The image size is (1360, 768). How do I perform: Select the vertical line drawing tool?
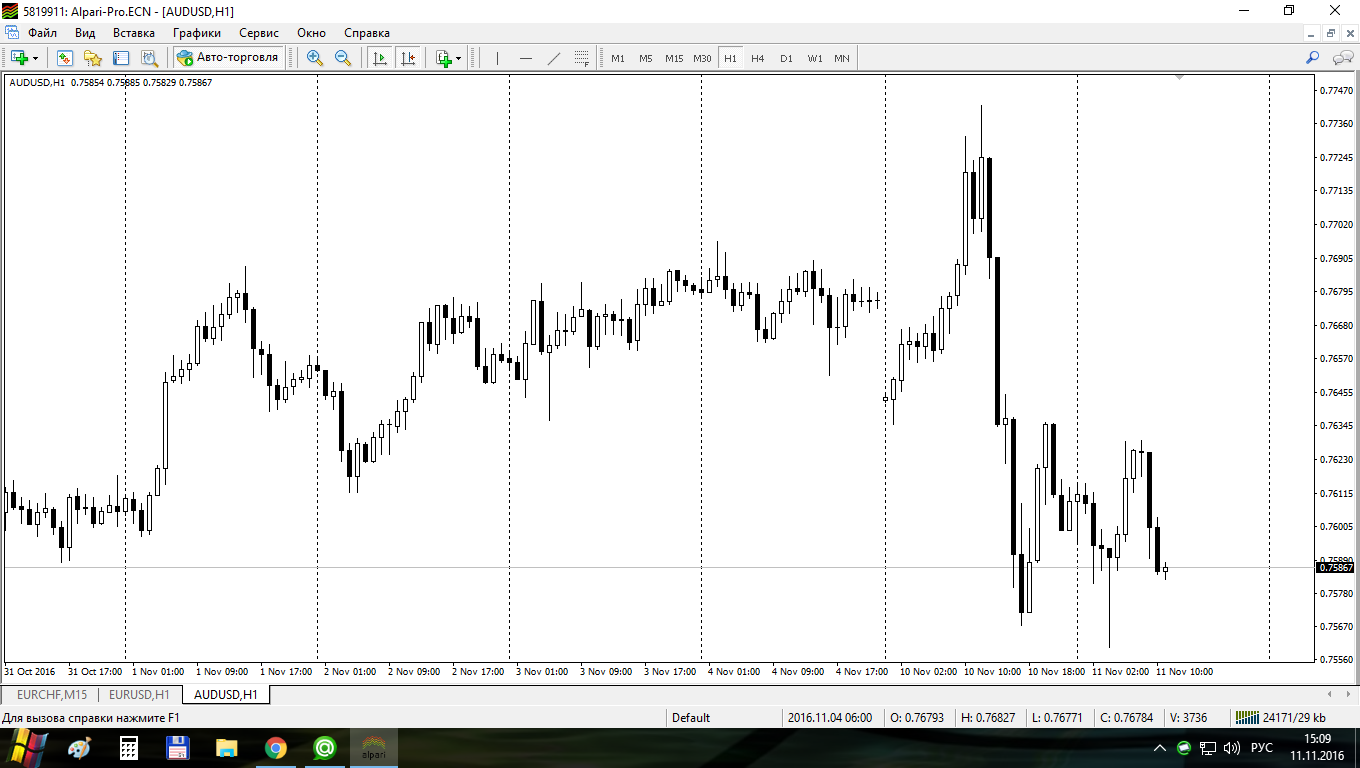pos(497,58)
